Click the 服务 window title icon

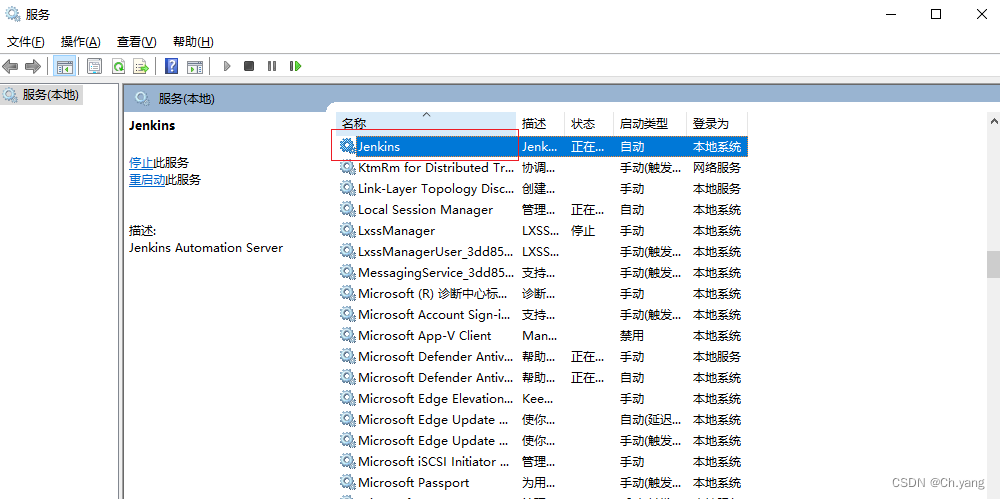tap(13, 14)
